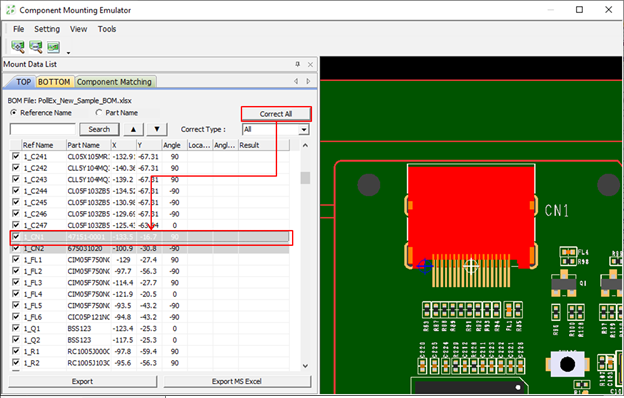Toggle the 1_FL3 row checkbox
Screen dimensions: 624x398
pos(16,282)
